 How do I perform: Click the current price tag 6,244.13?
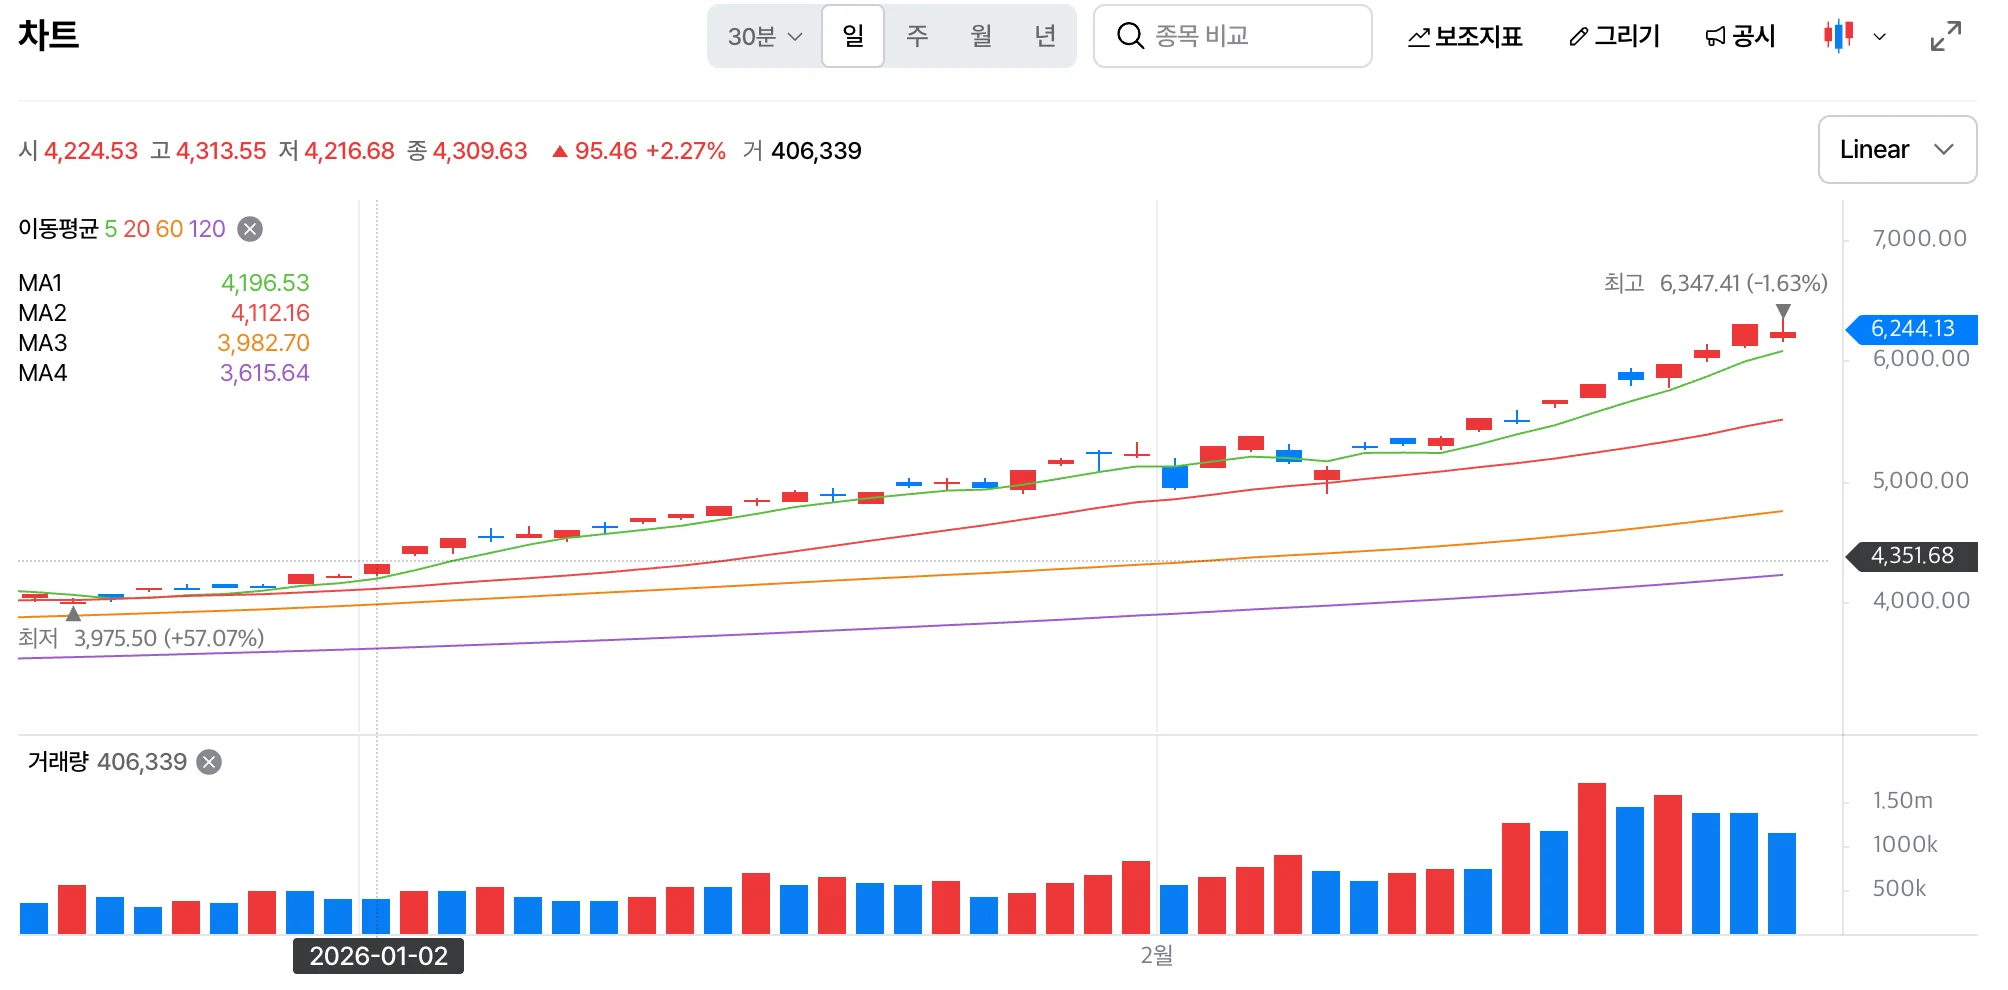click(1911, 329)
